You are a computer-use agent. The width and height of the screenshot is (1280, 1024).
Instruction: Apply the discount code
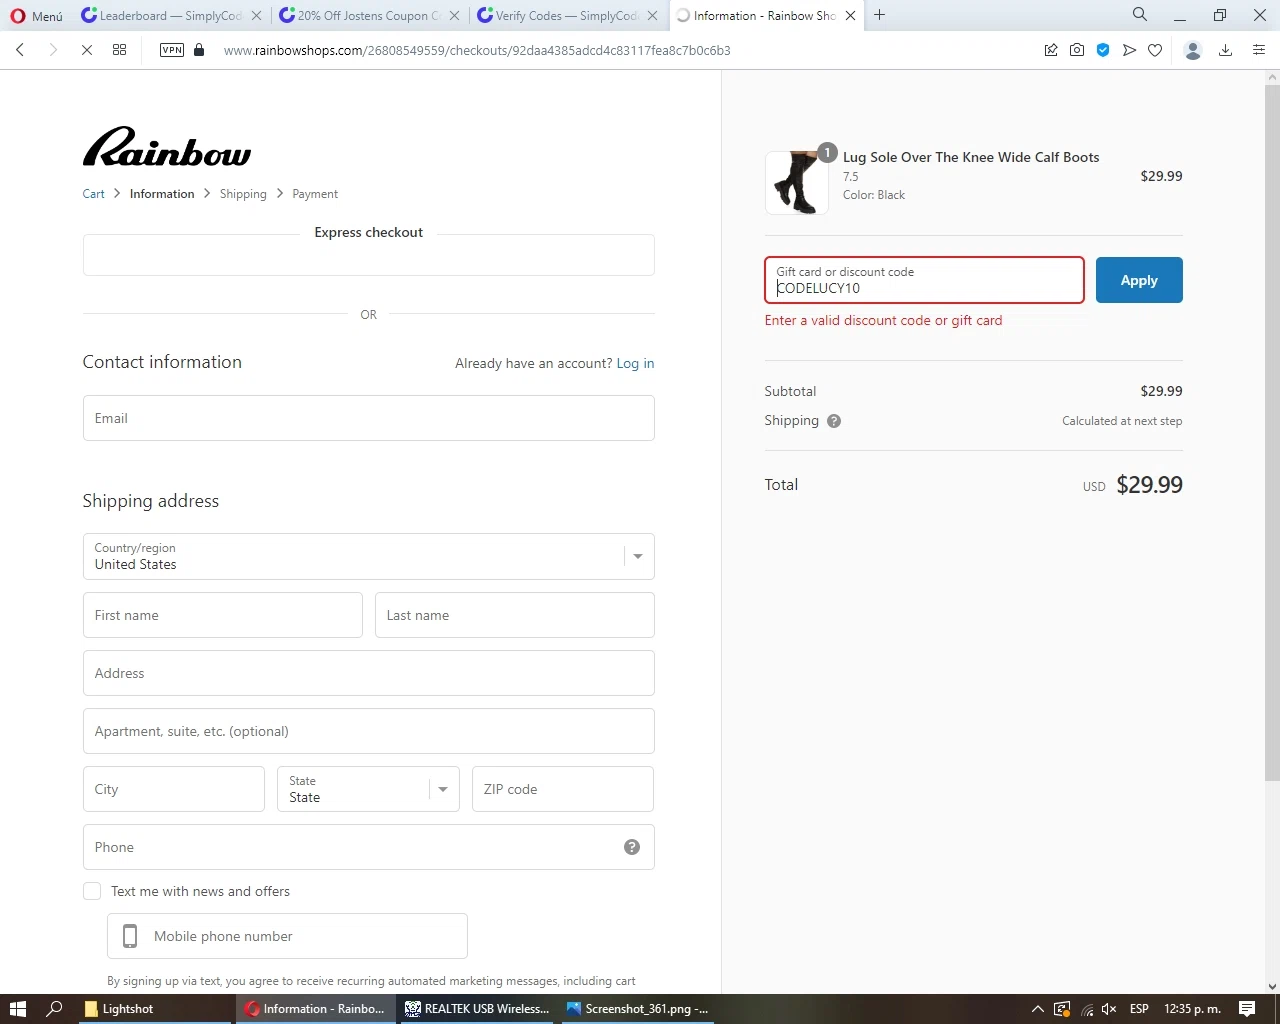(1139, 280)
